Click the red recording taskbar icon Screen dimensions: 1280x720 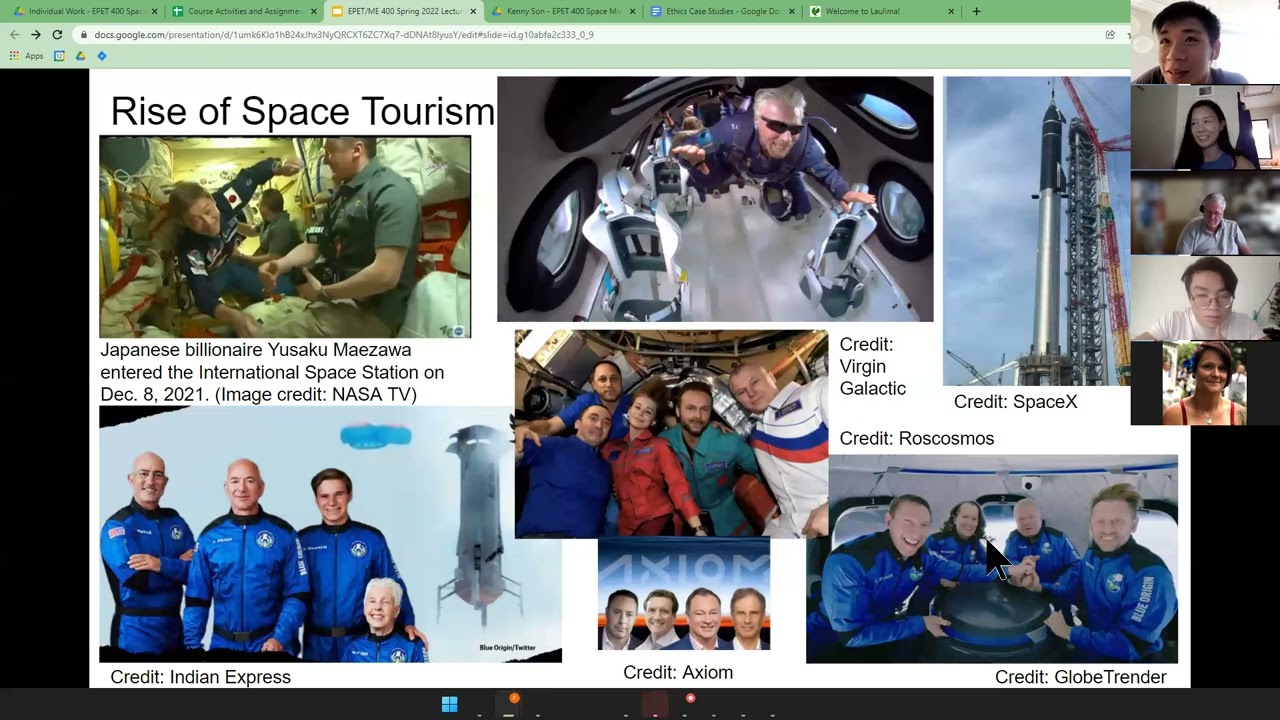690,699
